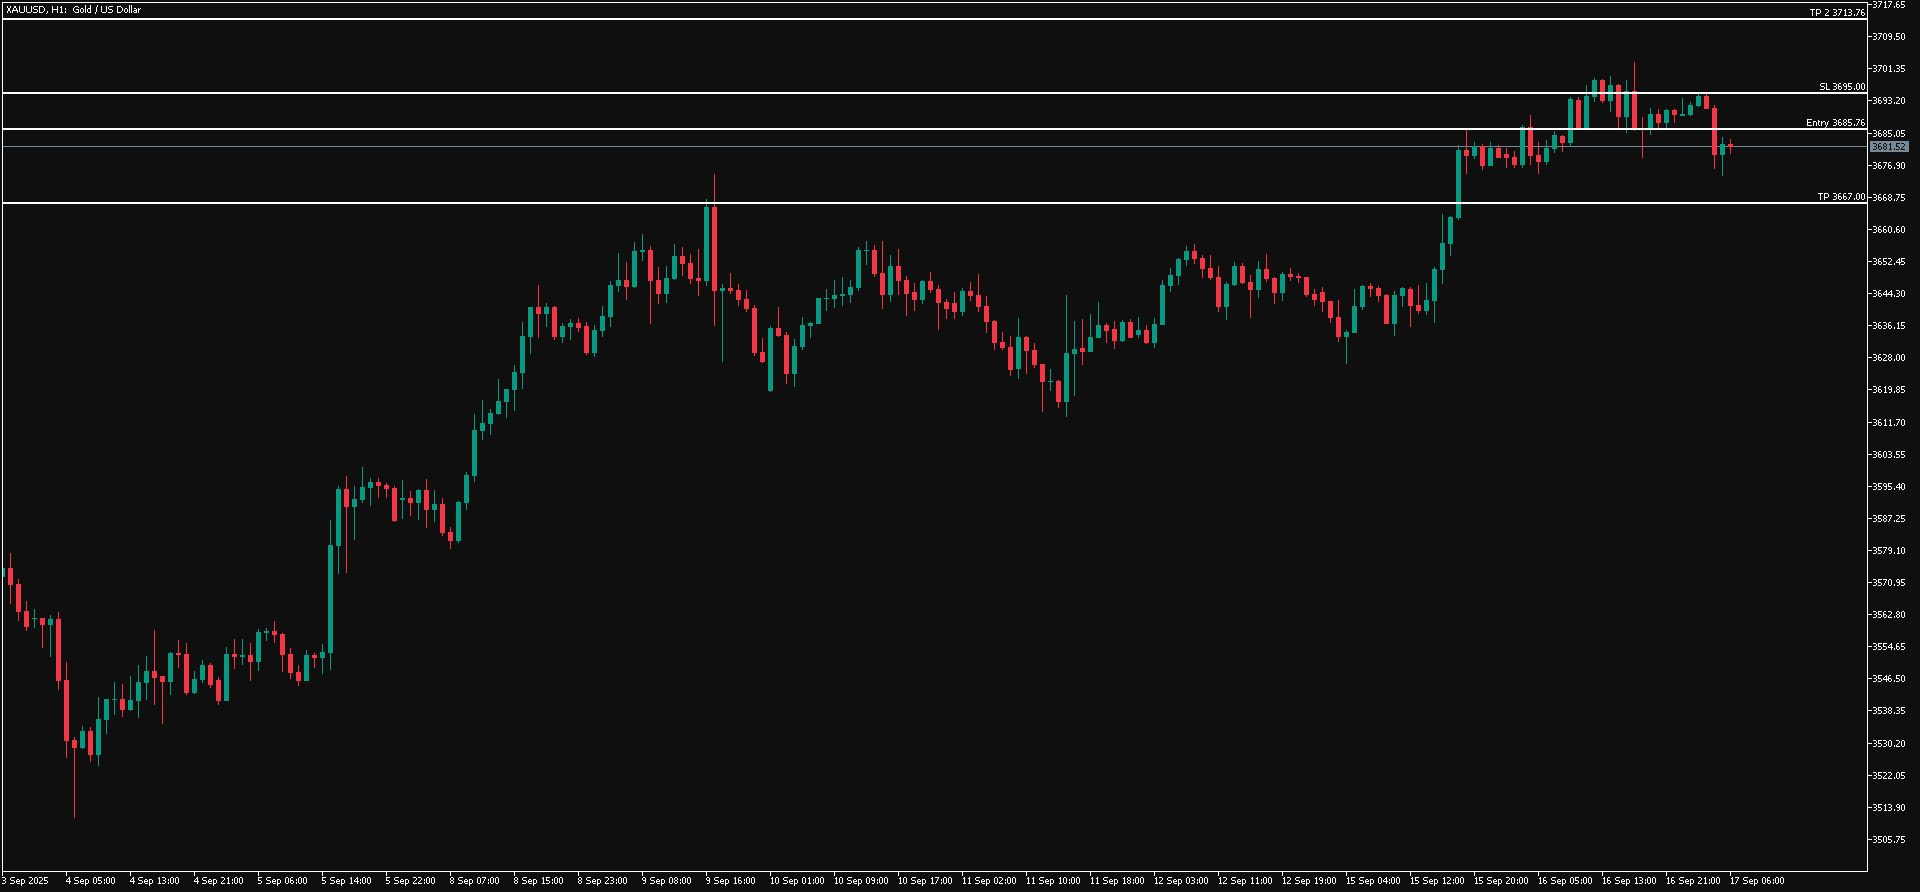Select the Entry 3685.76 line label
This screenshot has width=1920, height=892.
coord(1835,123)
